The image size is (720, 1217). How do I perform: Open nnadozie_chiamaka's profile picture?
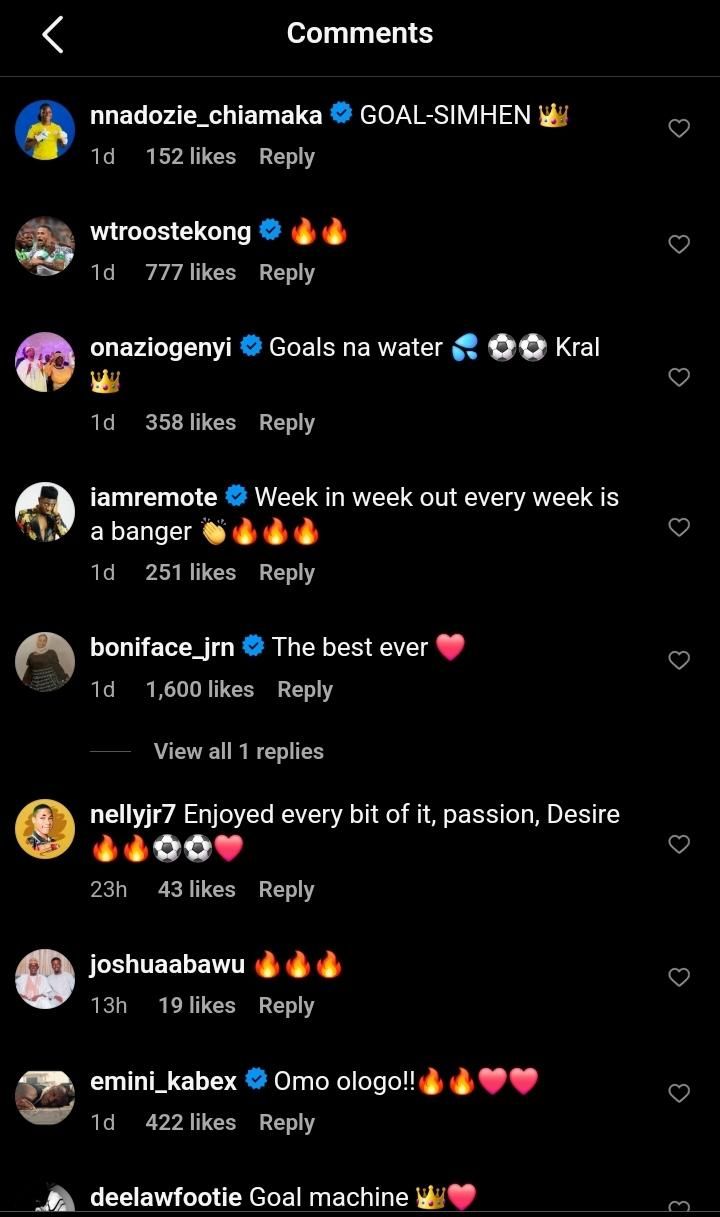[x=45, y=130]
